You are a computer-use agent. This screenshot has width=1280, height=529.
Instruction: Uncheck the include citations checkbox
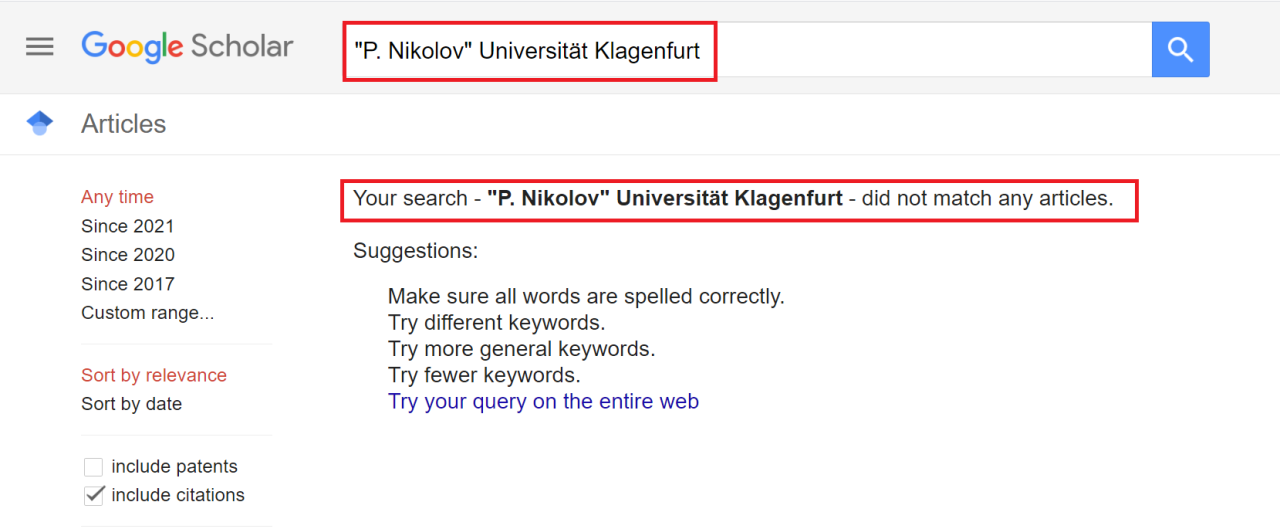pos(93,495)
